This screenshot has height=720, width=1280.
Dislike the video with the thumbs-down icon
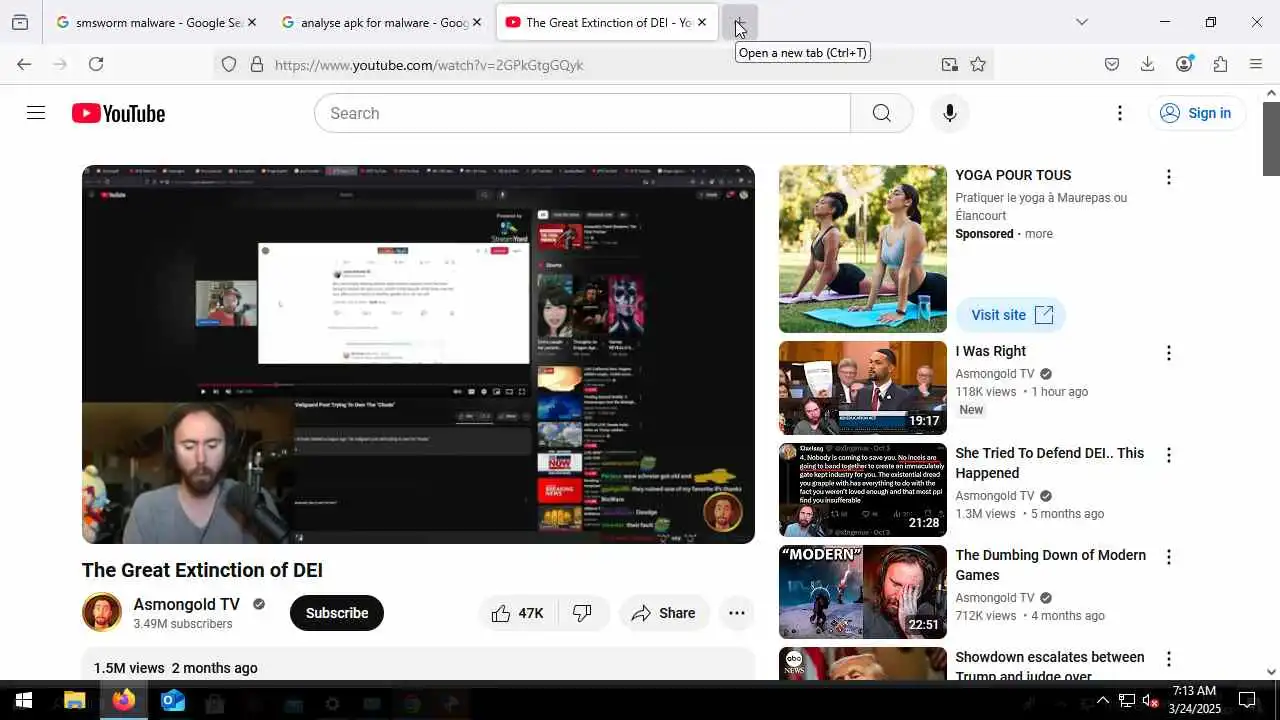click(582, 613)
